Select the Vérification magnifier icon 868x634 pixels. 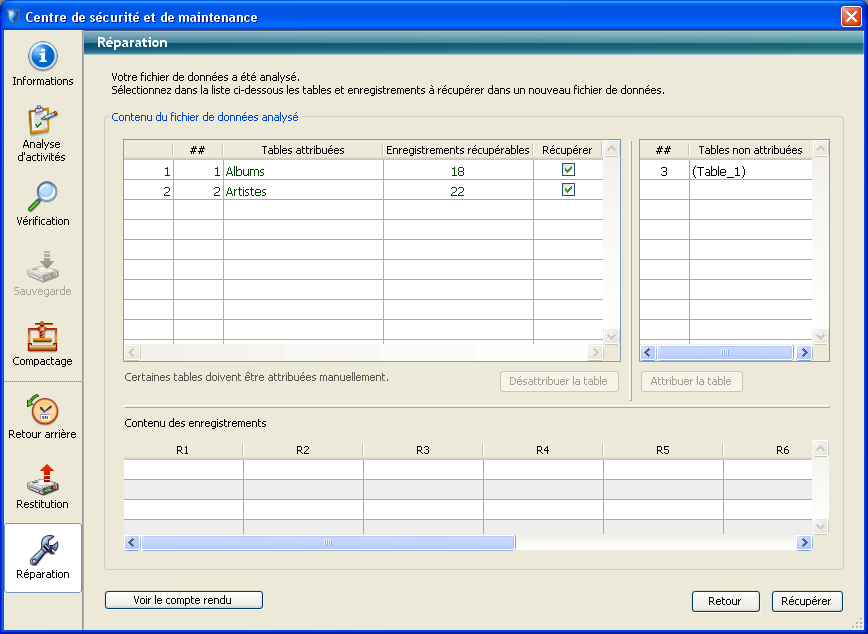pos(42,197)
